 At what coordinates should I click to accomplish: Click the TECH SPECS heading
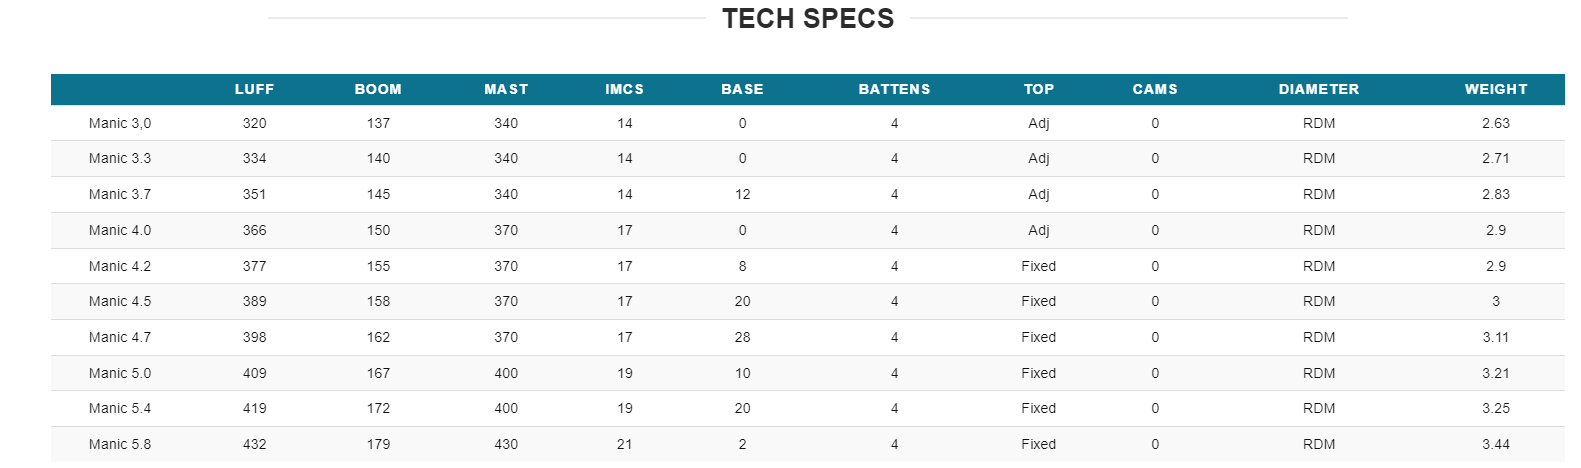(x=808, y=19)
